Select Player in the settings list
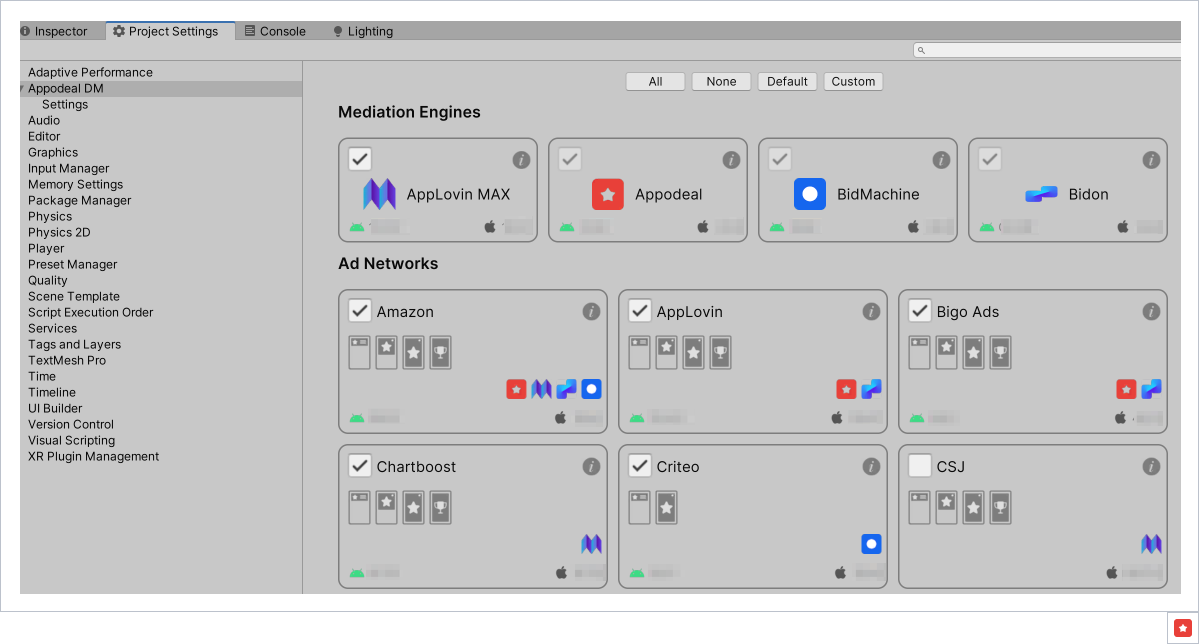Screen dimensions: 1199x644 pyautogui.click(x=46, y=249)
